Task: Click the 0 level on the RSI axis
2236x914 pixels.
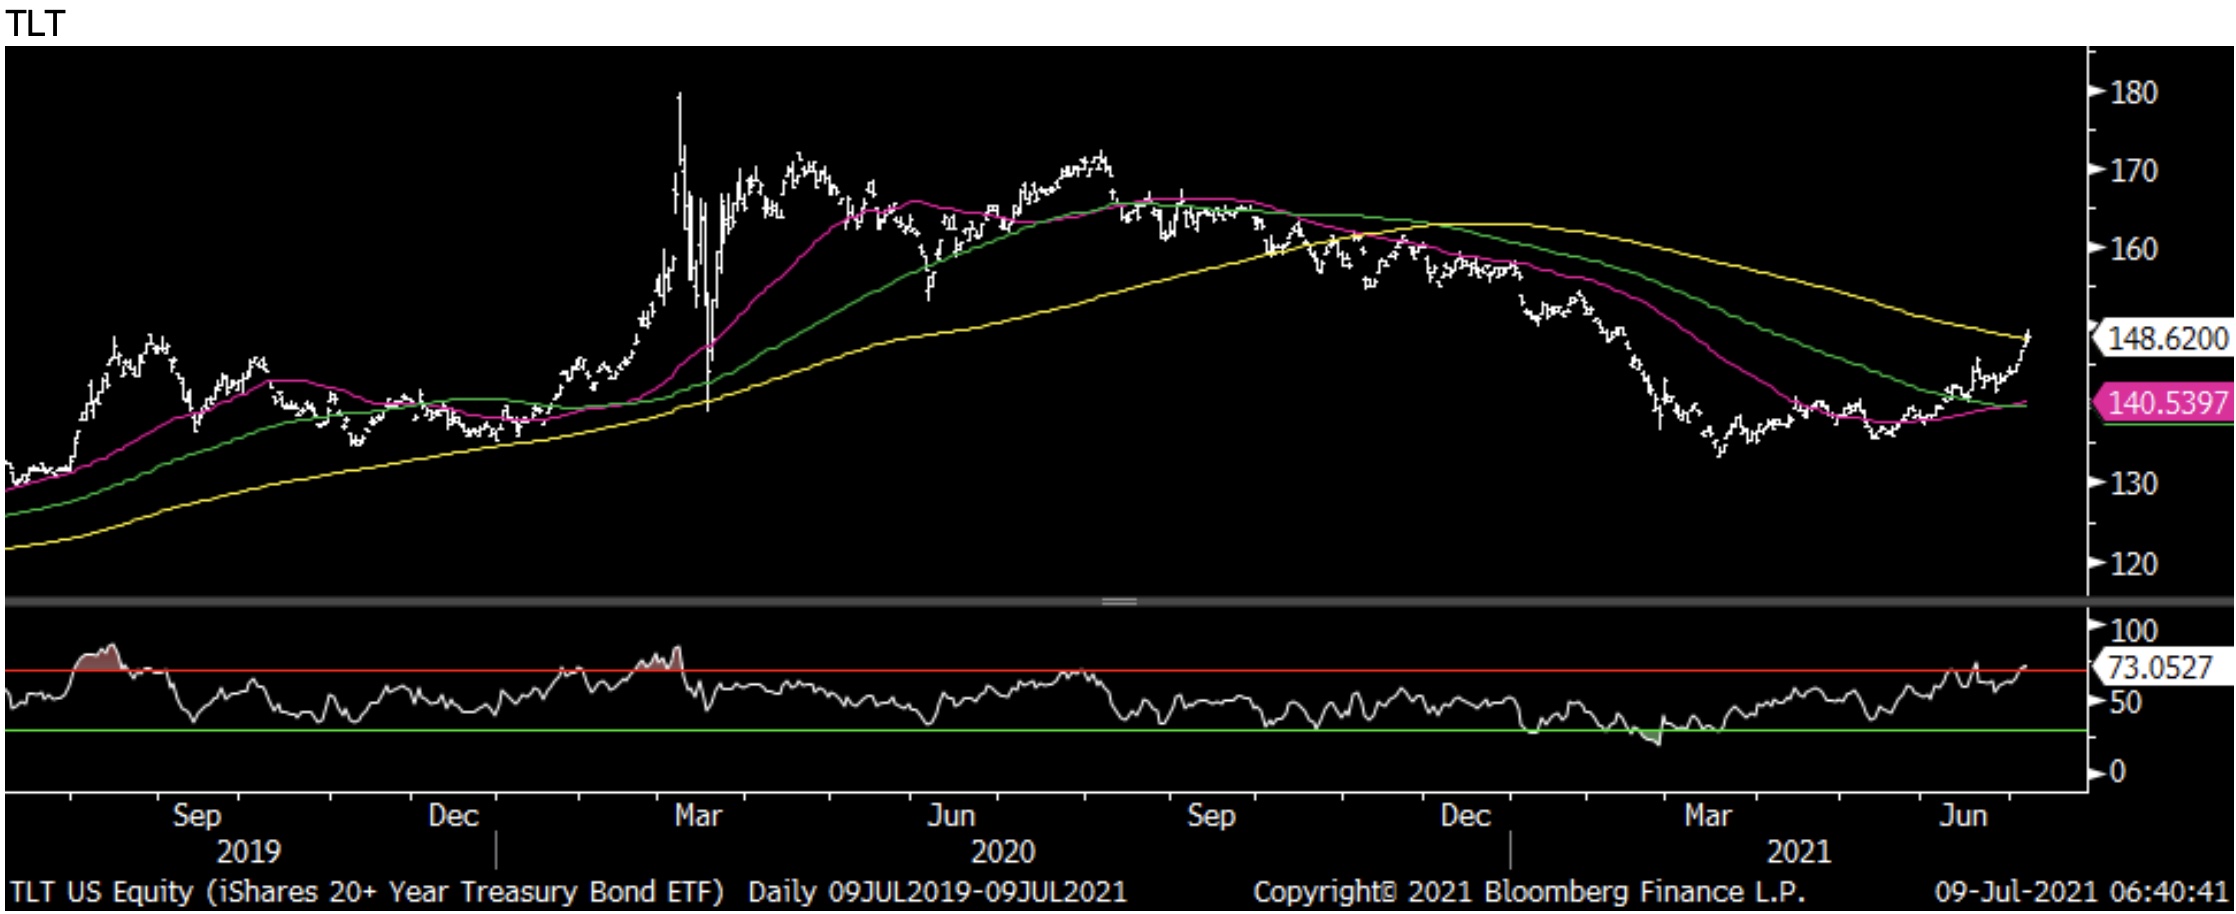Action: (x=2117, y=772)
